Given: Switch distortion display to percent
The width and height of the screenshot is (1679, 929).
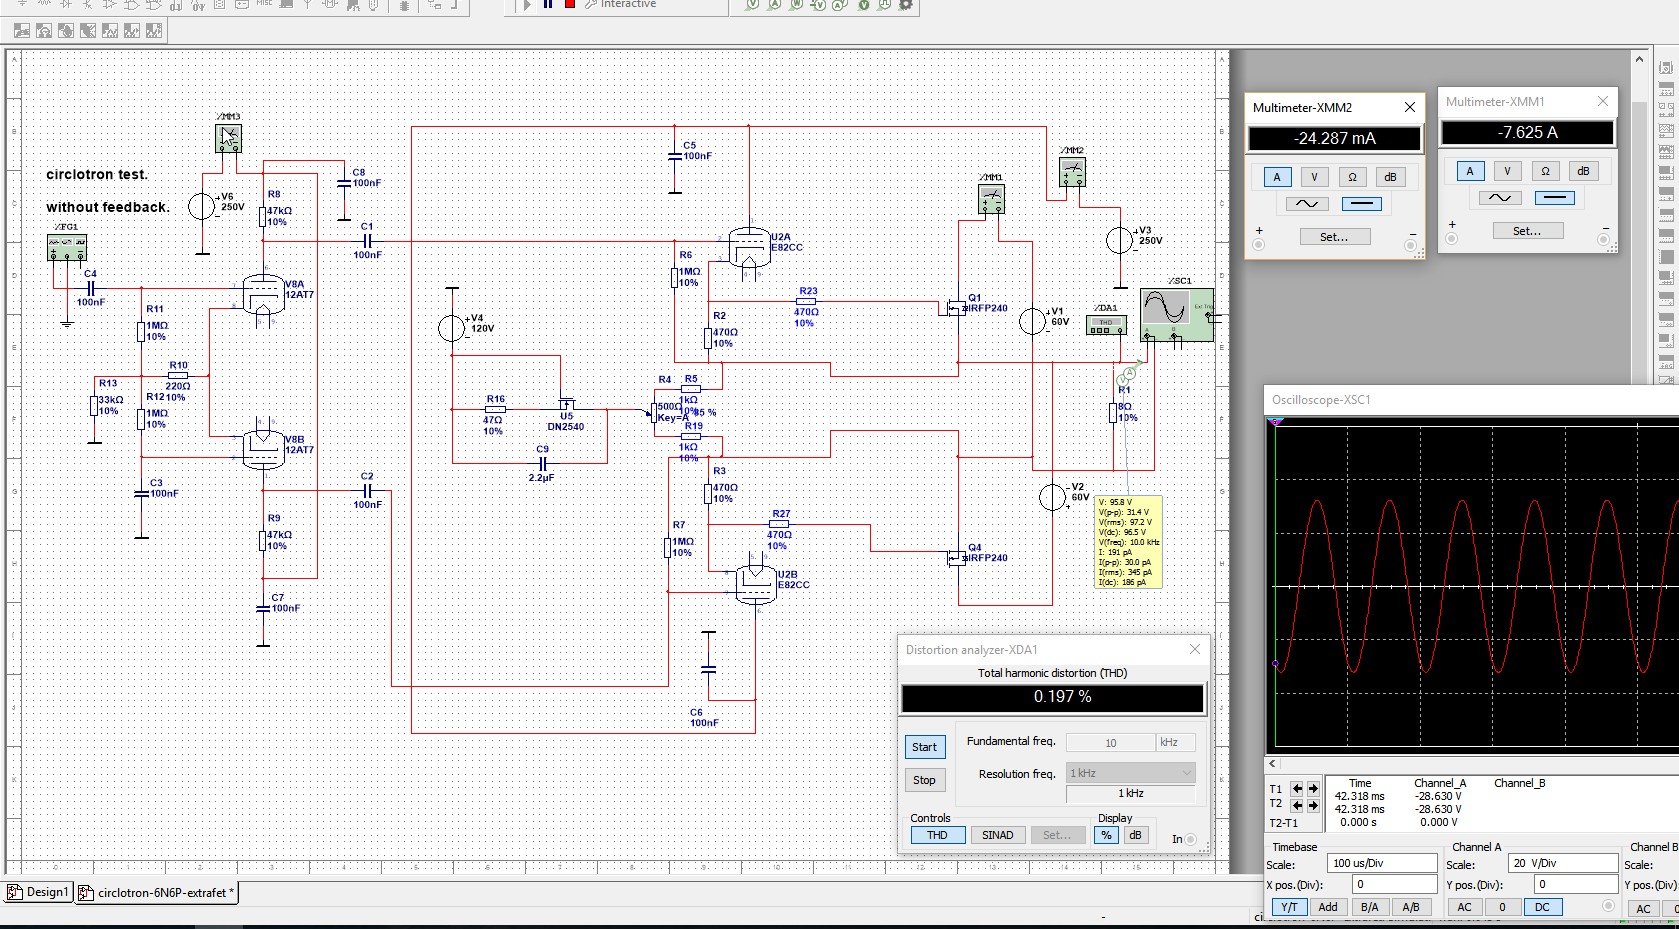Looking at the screenshot, I should 1106,835.
